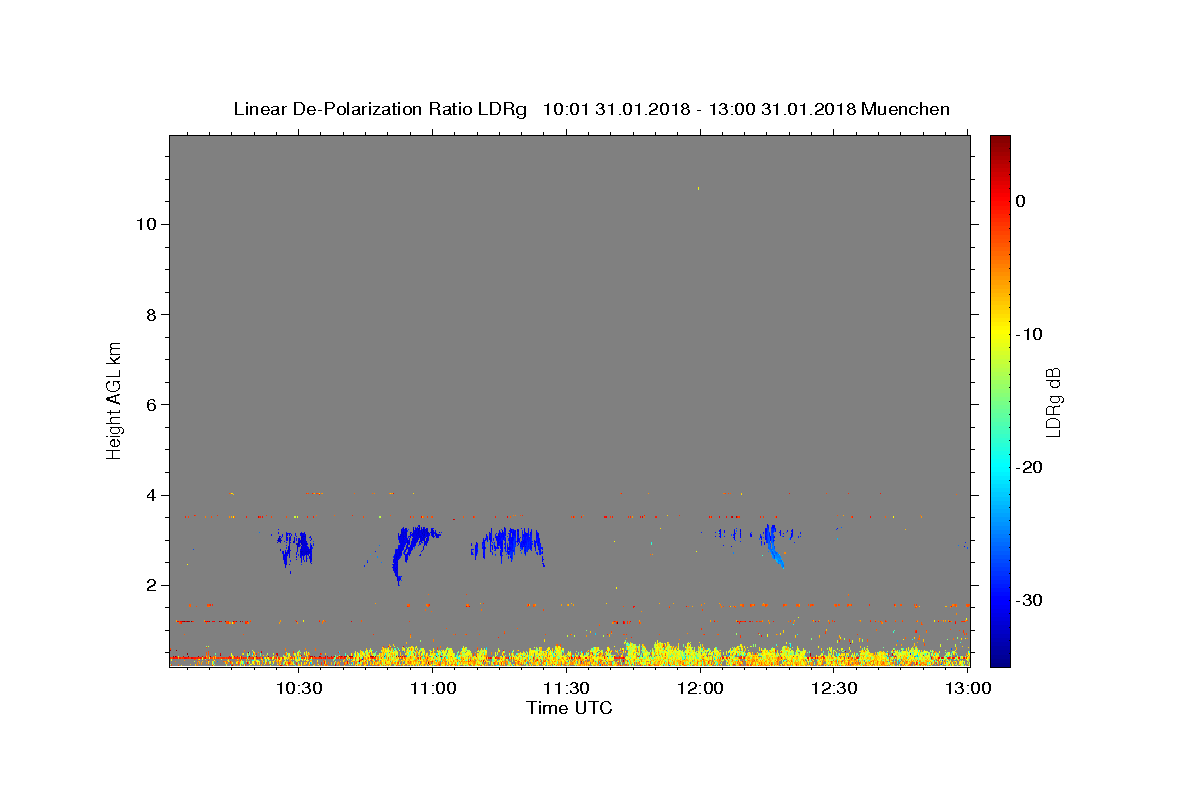Click the colorbar value label -20

coord(1029,467)
